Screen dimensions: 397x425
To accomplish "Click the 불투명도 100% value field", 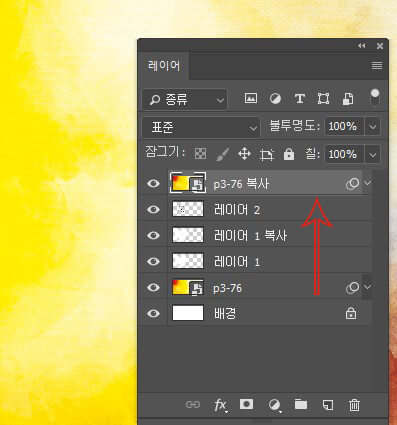I will coord(344,126).
